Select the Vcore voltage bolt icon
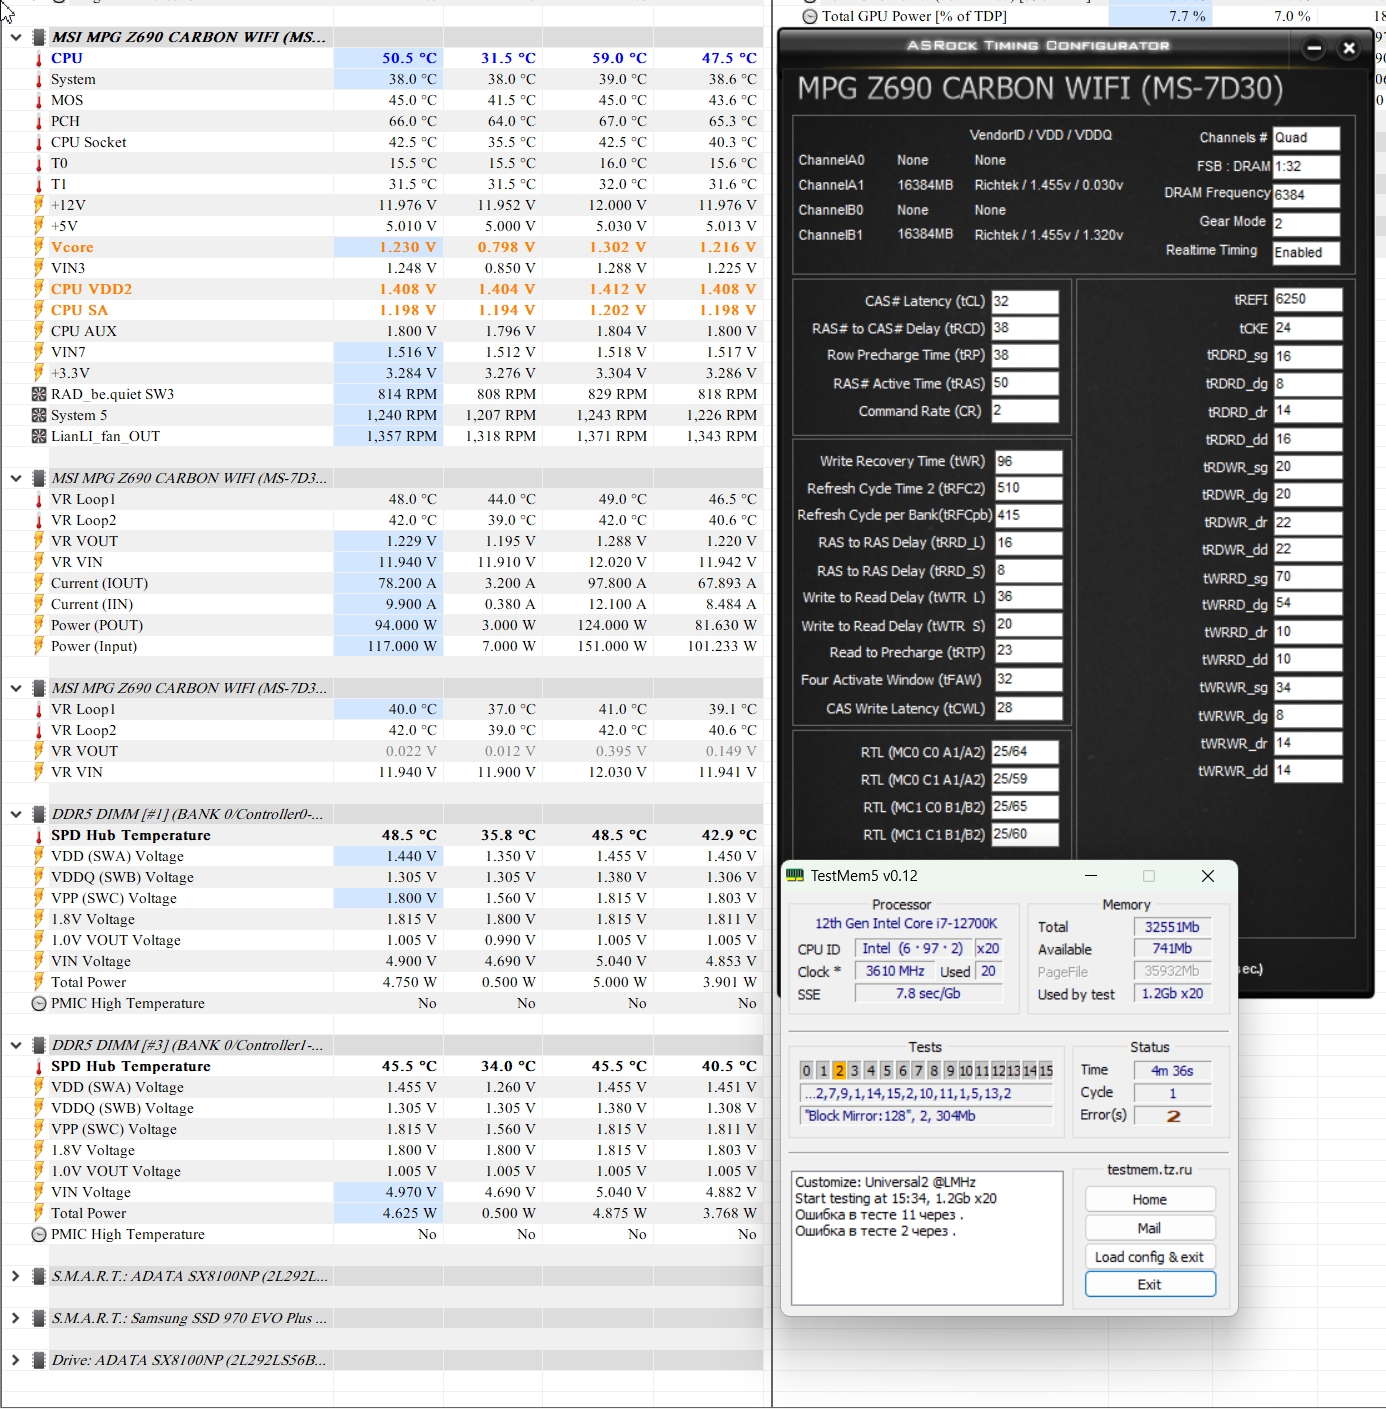Screen dimensions: 1386x1409 pyautogui.click(x=39, y=247)
